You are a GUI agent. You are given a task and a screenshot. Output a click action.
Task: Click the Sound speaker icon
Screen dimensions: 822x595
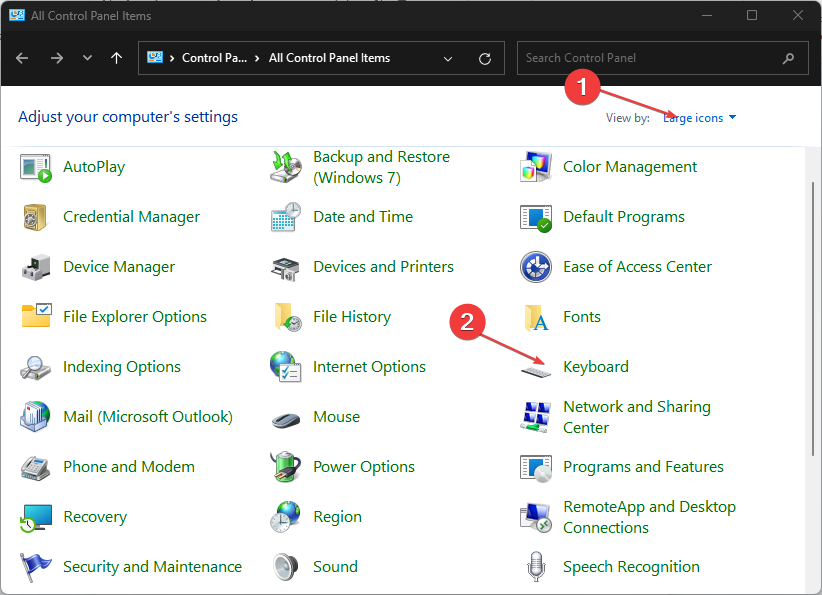286,567
